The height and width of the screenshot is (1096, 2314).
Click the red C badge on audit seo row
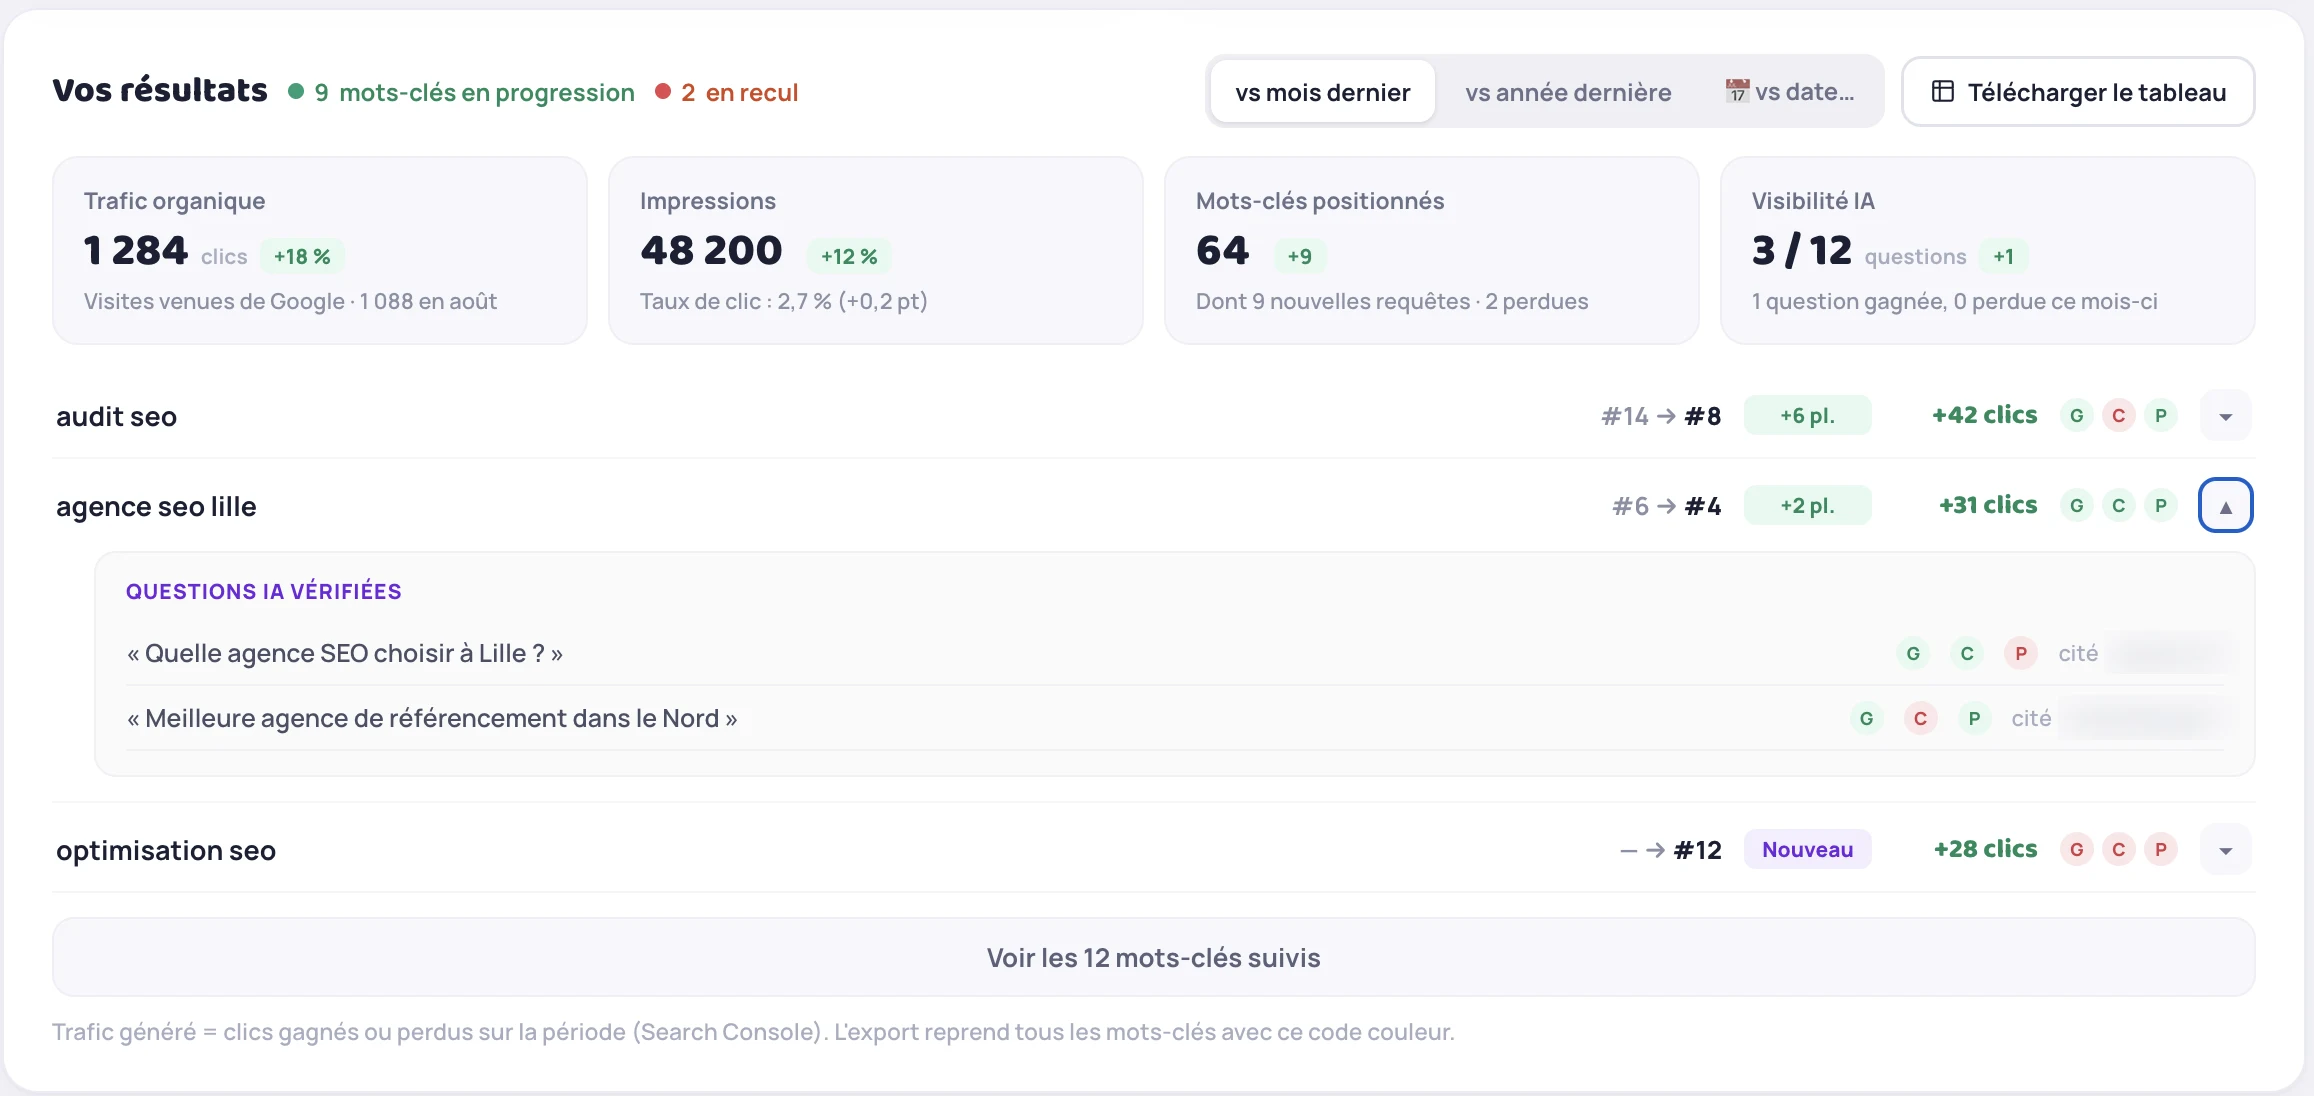(x=2119, y=416)
